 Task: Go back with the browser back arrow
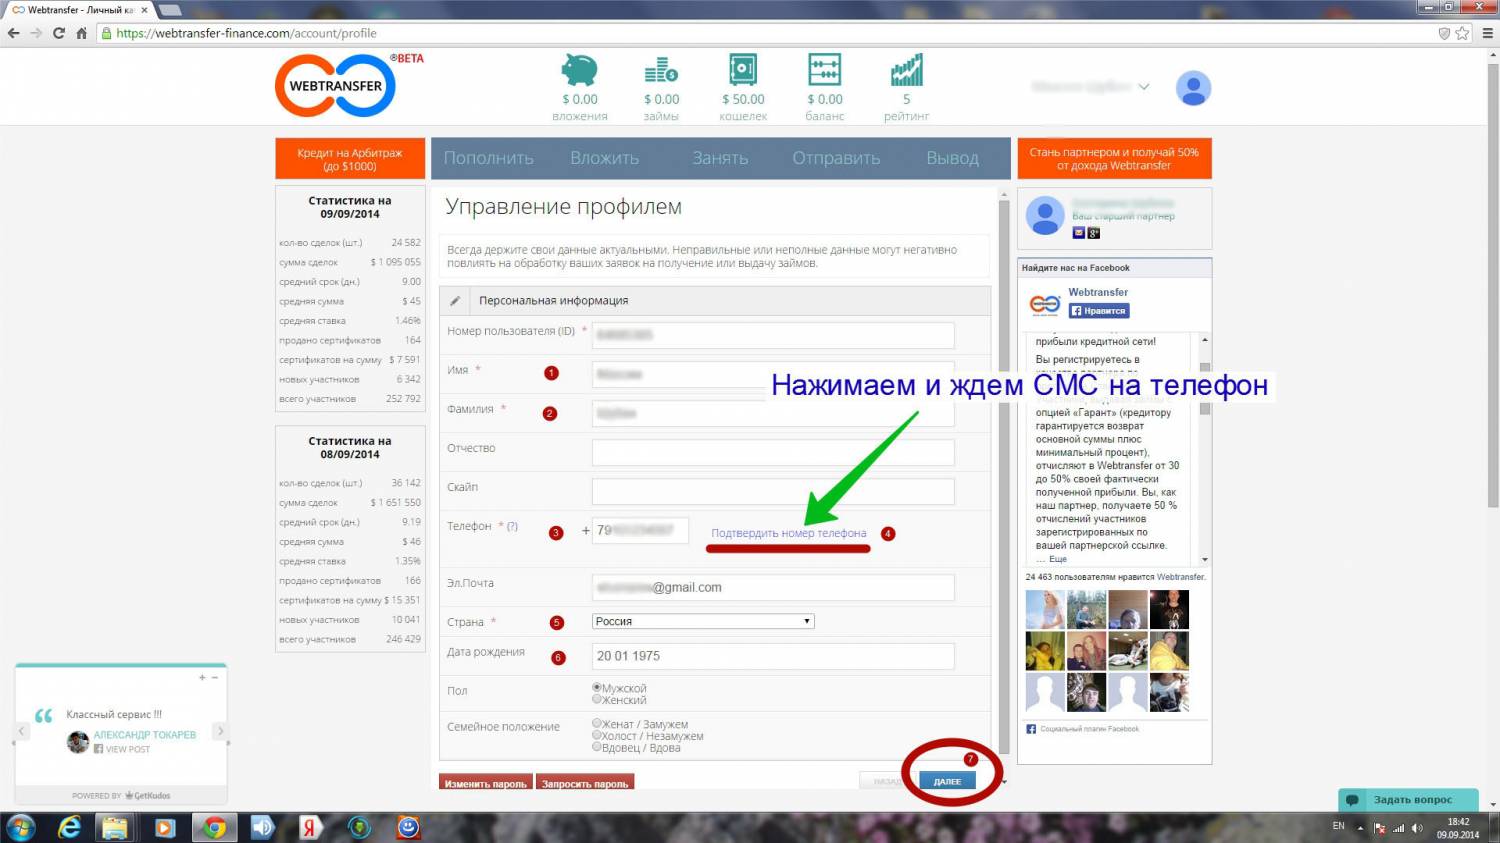[x=14, y=33]
